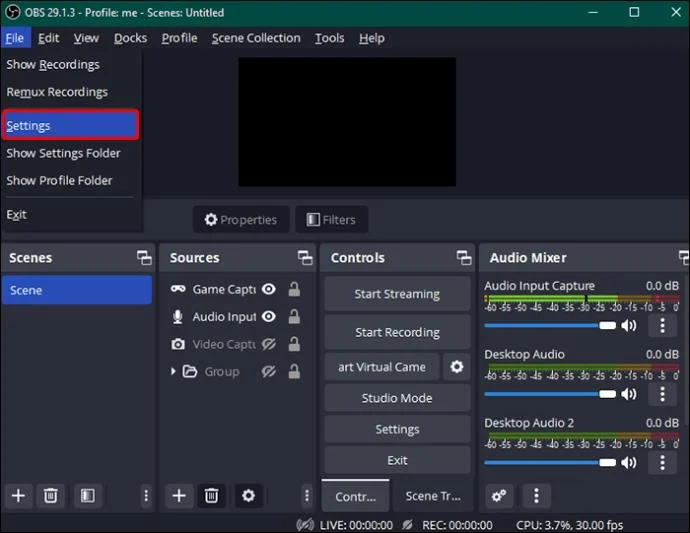This screenshot has width=690, height=533.
Task: Show the Group source
Action: [268, 371]
